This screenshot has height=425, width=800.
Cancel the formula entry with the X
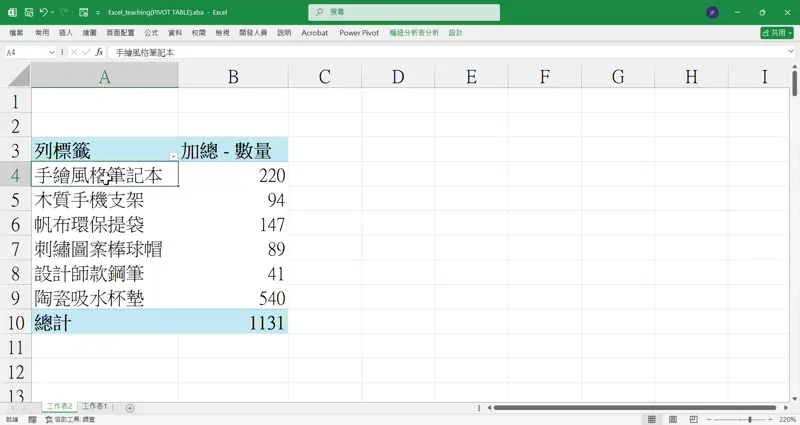pos(74,52)
